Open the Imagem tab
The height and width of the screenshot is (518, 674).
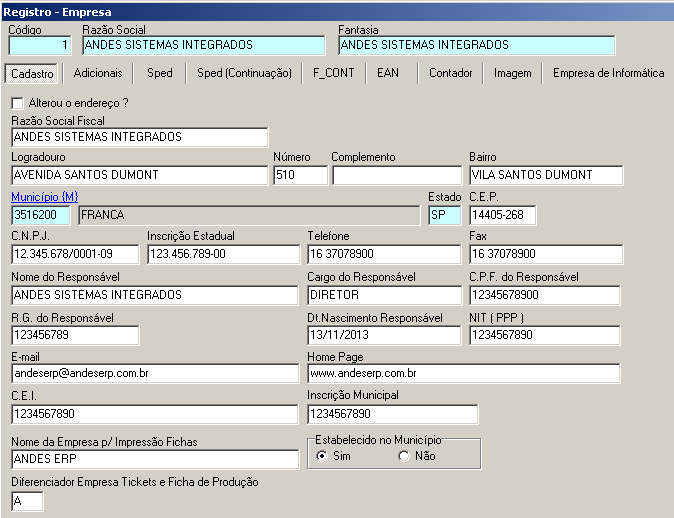click(x=512, y=73)
